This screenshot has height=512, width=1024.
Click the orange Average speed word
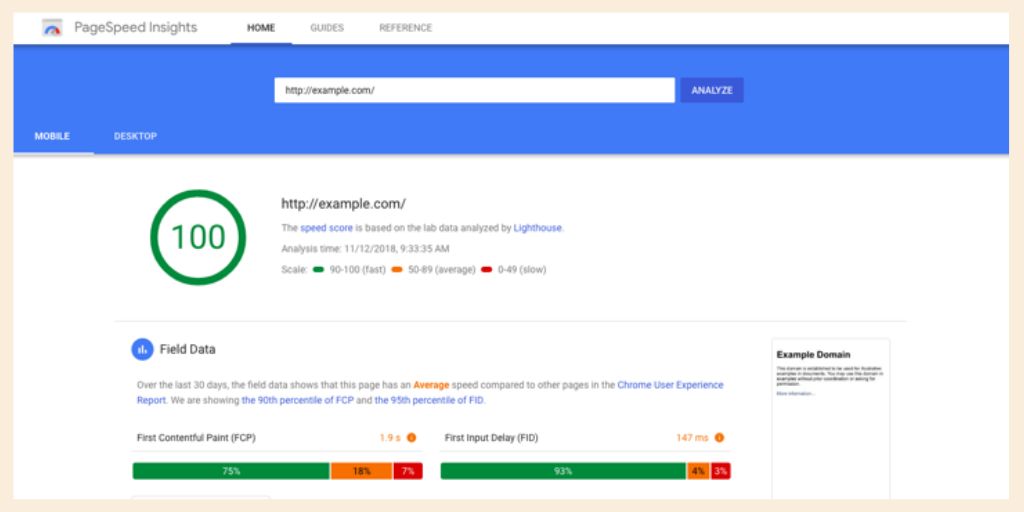pyautogui.click(x=431, y=385)
